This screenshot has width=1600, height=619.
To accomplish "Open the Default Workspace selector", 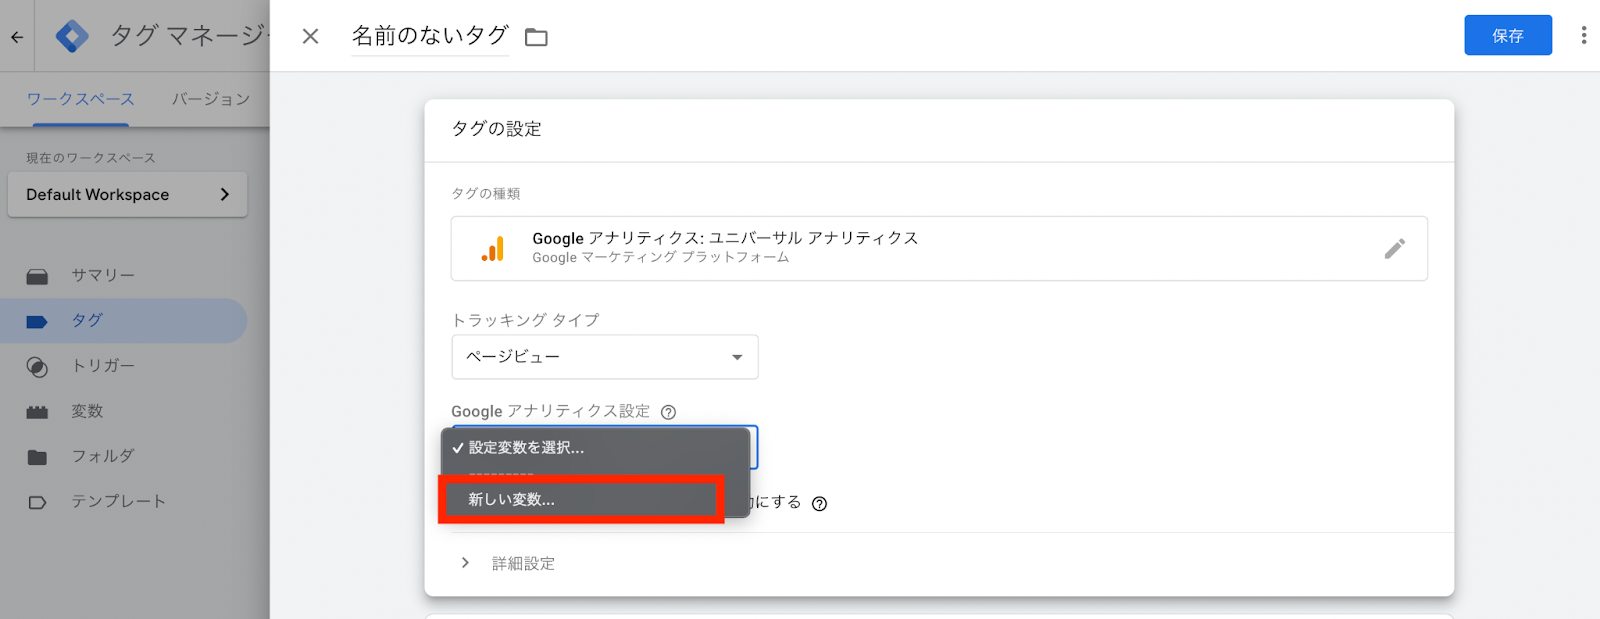I will 128,195.
